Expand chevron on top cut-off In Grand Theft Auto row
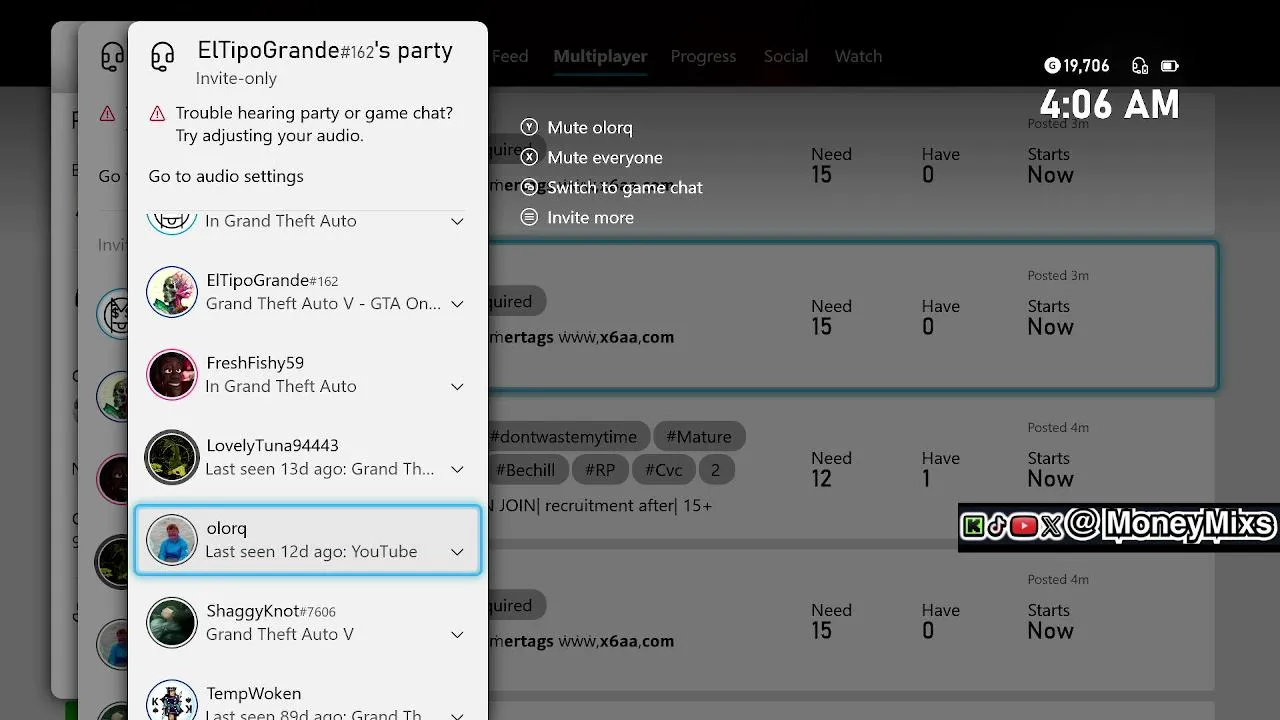The height and width of the screenshot is (720, 1280). click(457, 221)
